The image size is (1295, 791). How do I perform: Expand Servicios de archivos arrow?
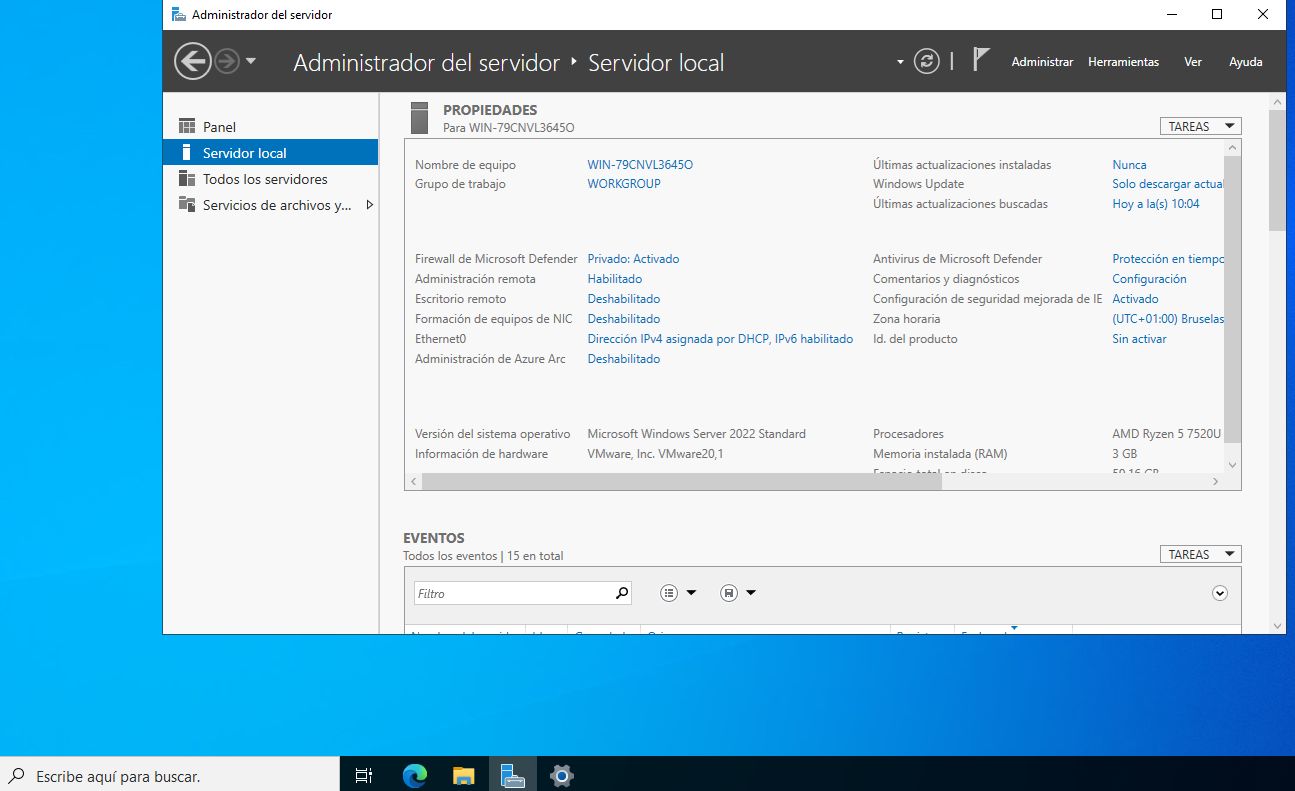[369, 205]
